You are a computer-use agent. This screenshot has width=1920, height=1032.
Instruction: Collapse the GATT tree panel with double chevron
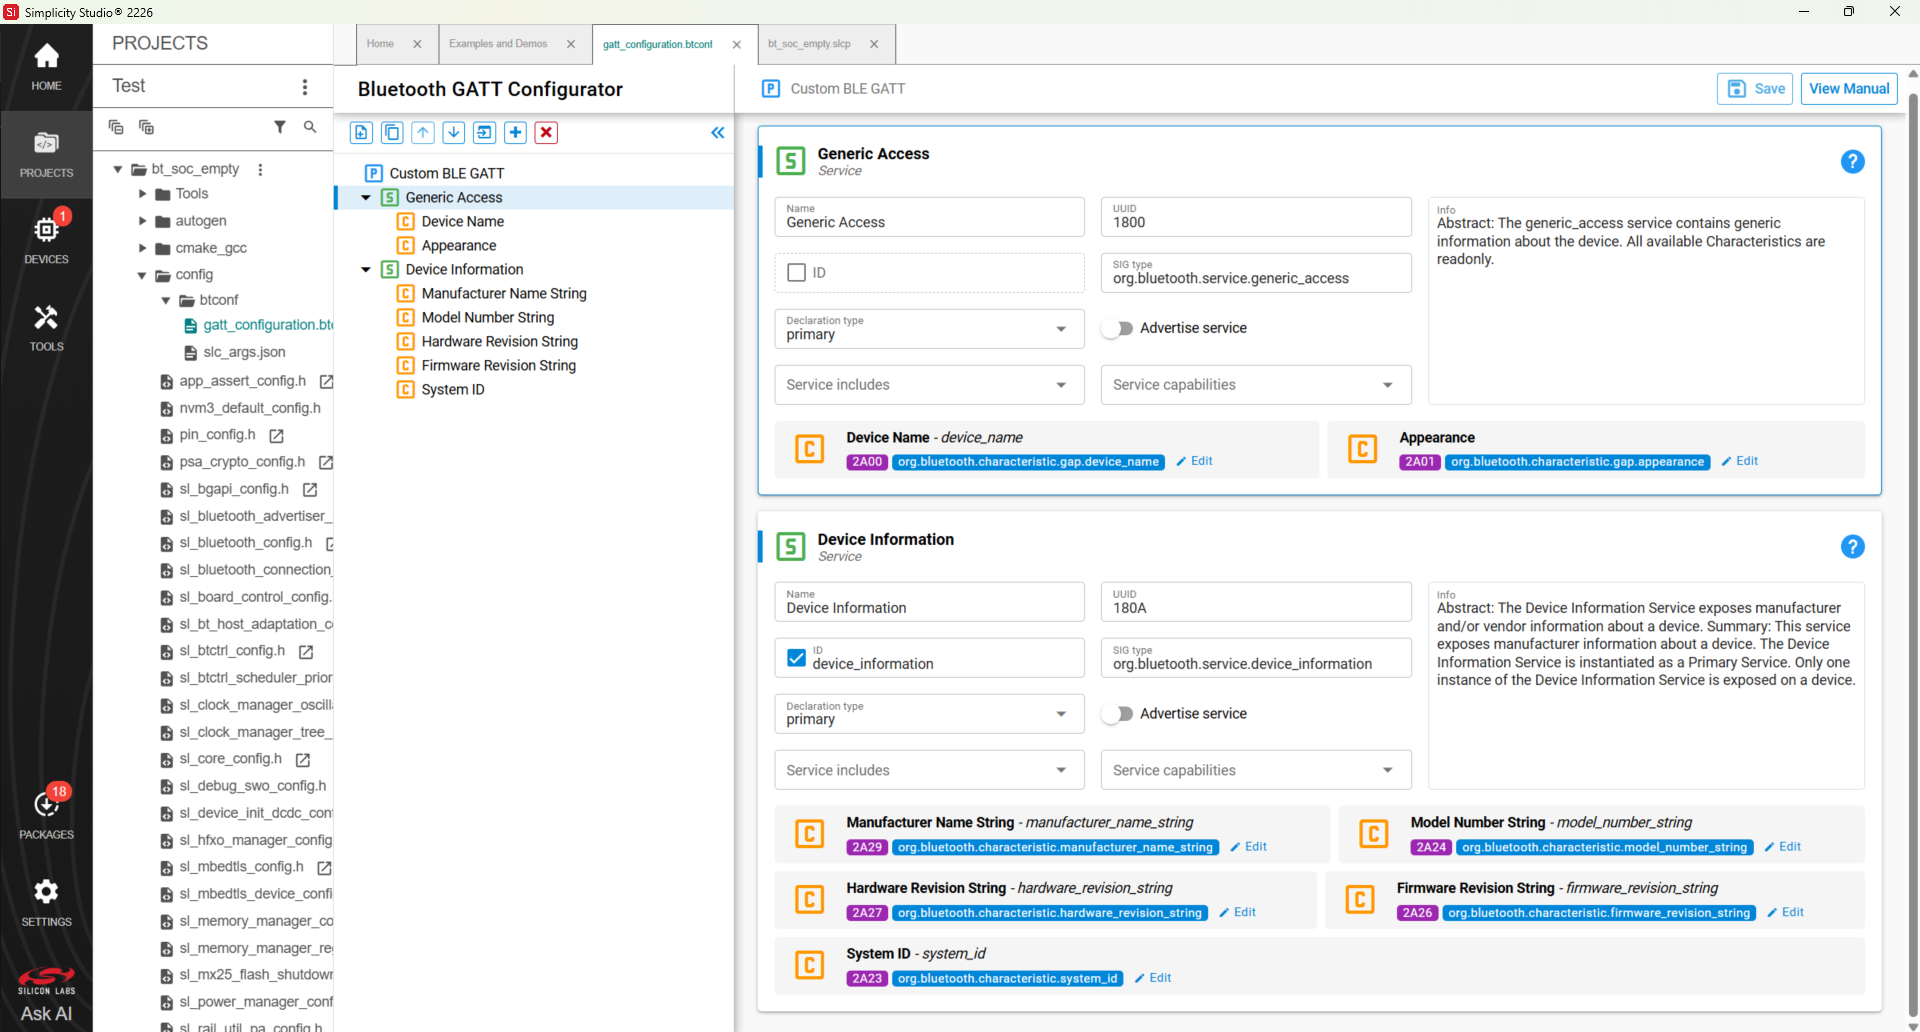(718, 132)
